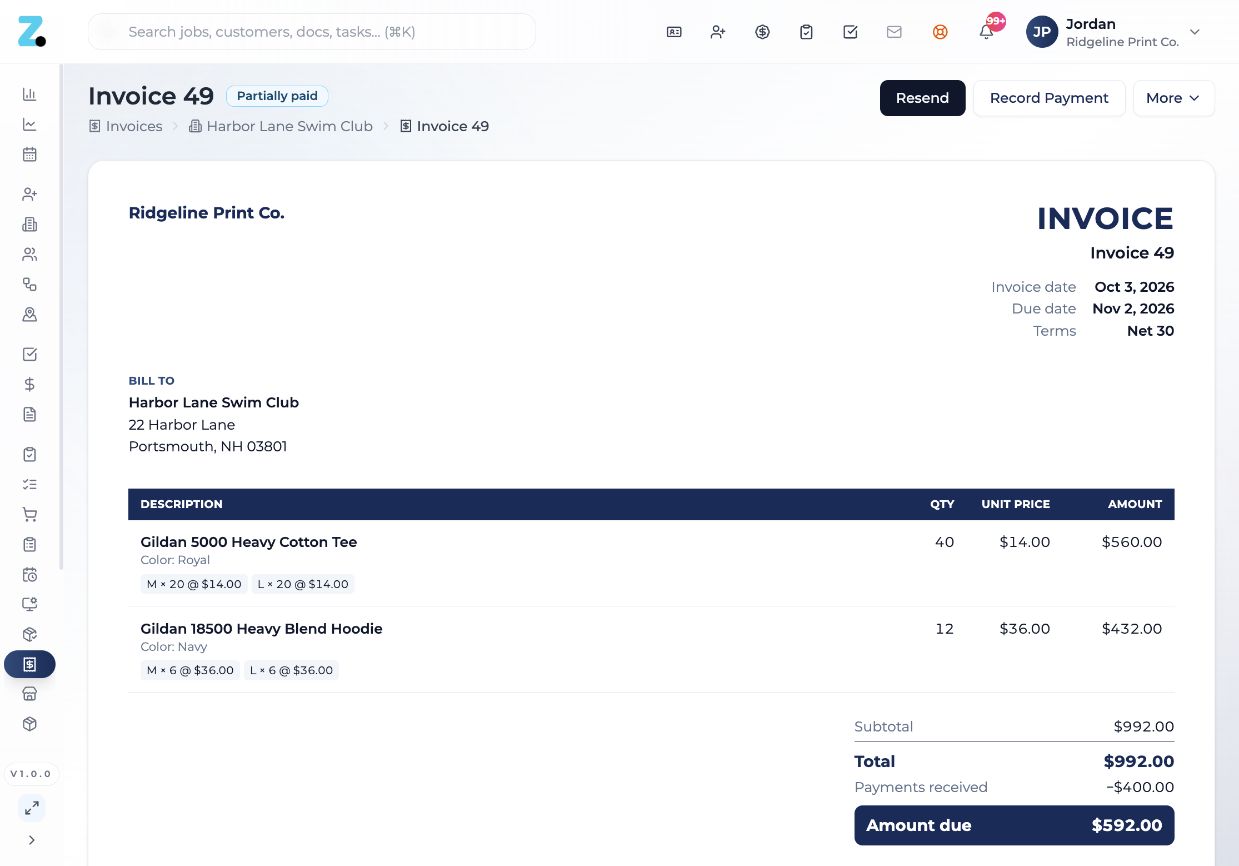1239x866 pixels.
Task: Open the workflow nodes icon in sidebar
Action: pos(30,284)
